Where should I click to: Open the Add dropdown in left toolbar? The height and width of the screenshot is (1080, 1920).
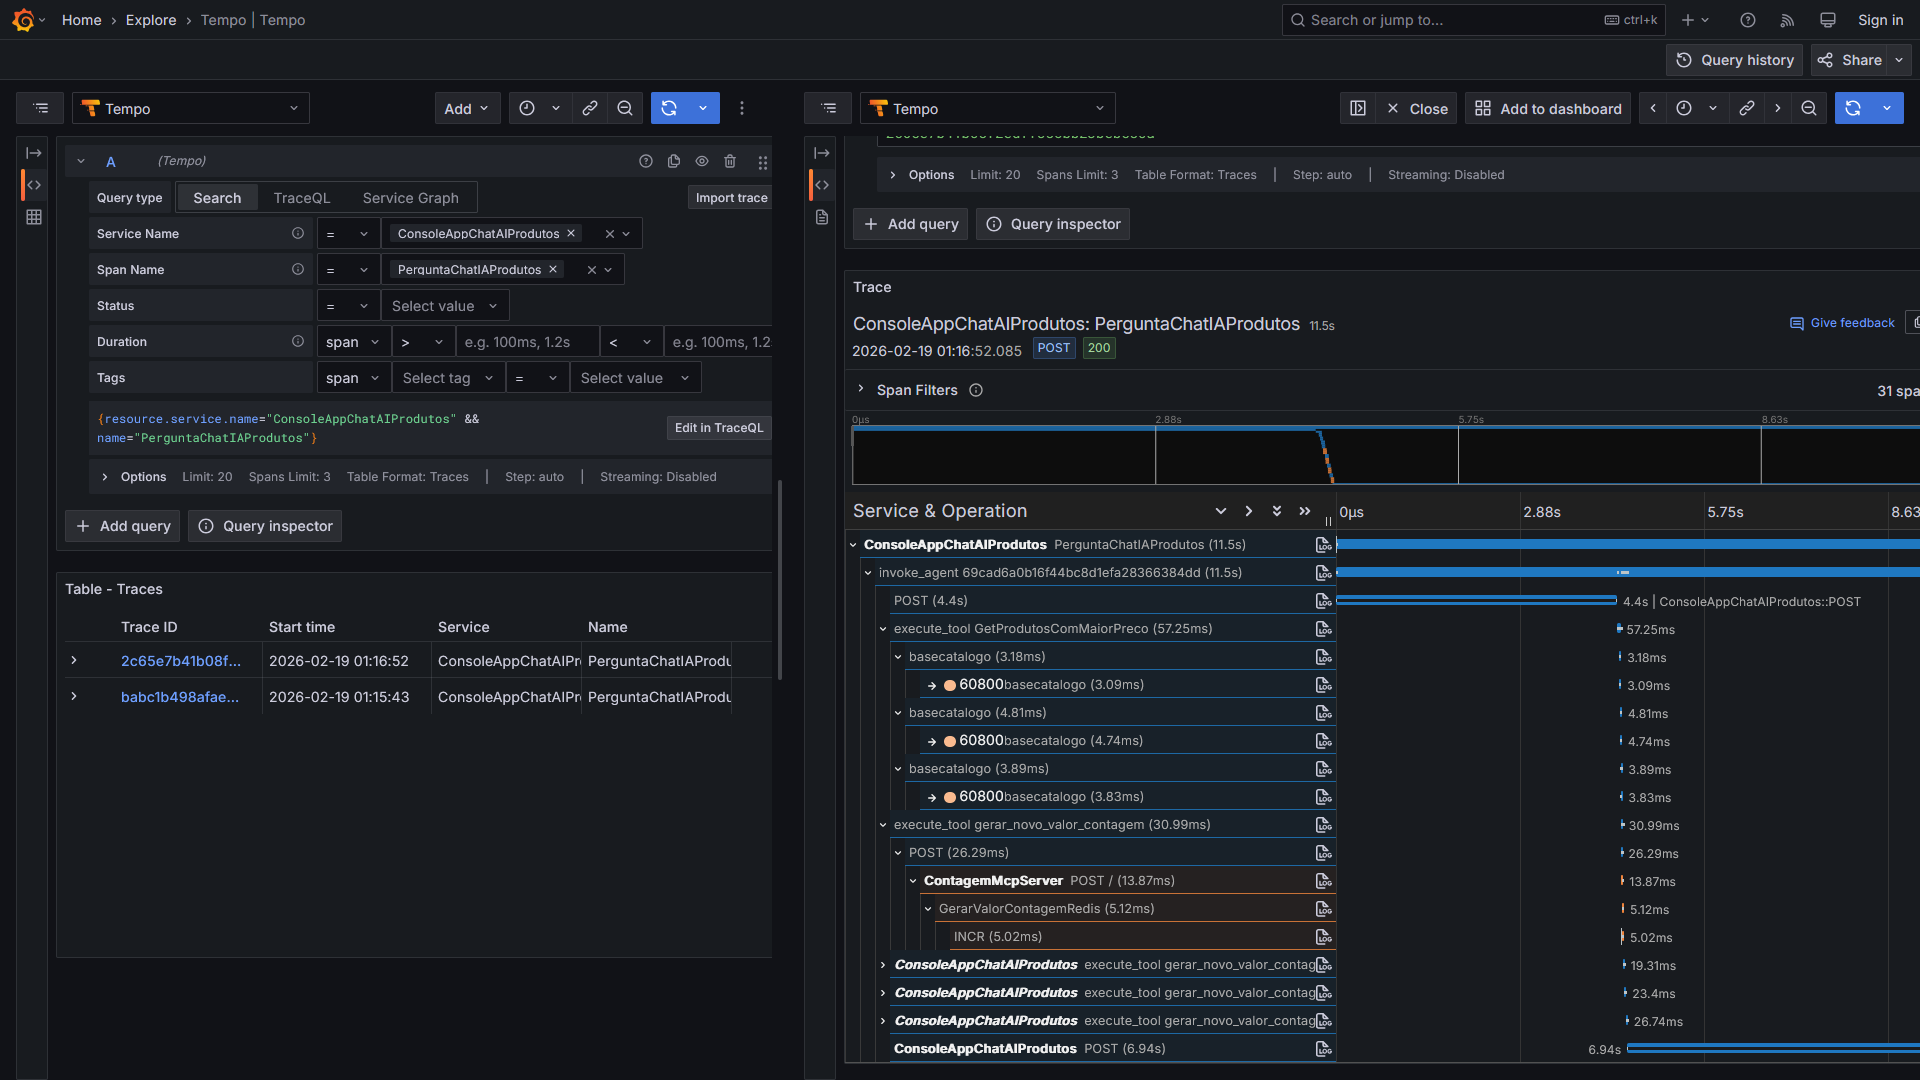tap(467, 108)
